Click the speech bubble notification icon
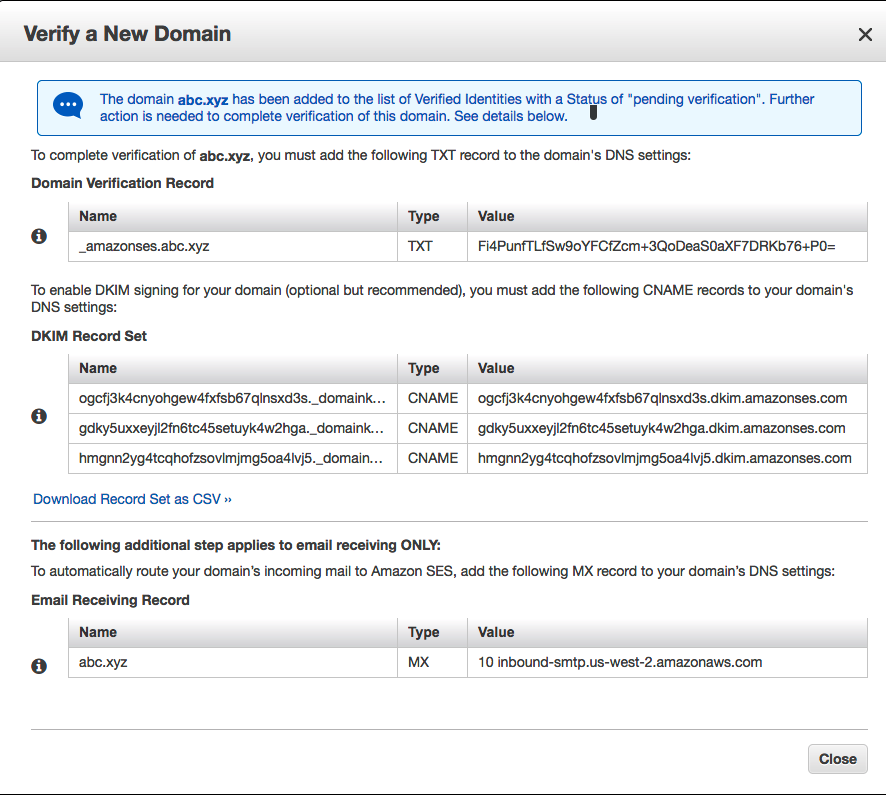The width and height of the screenshot is (886, 795). (68, 105)
